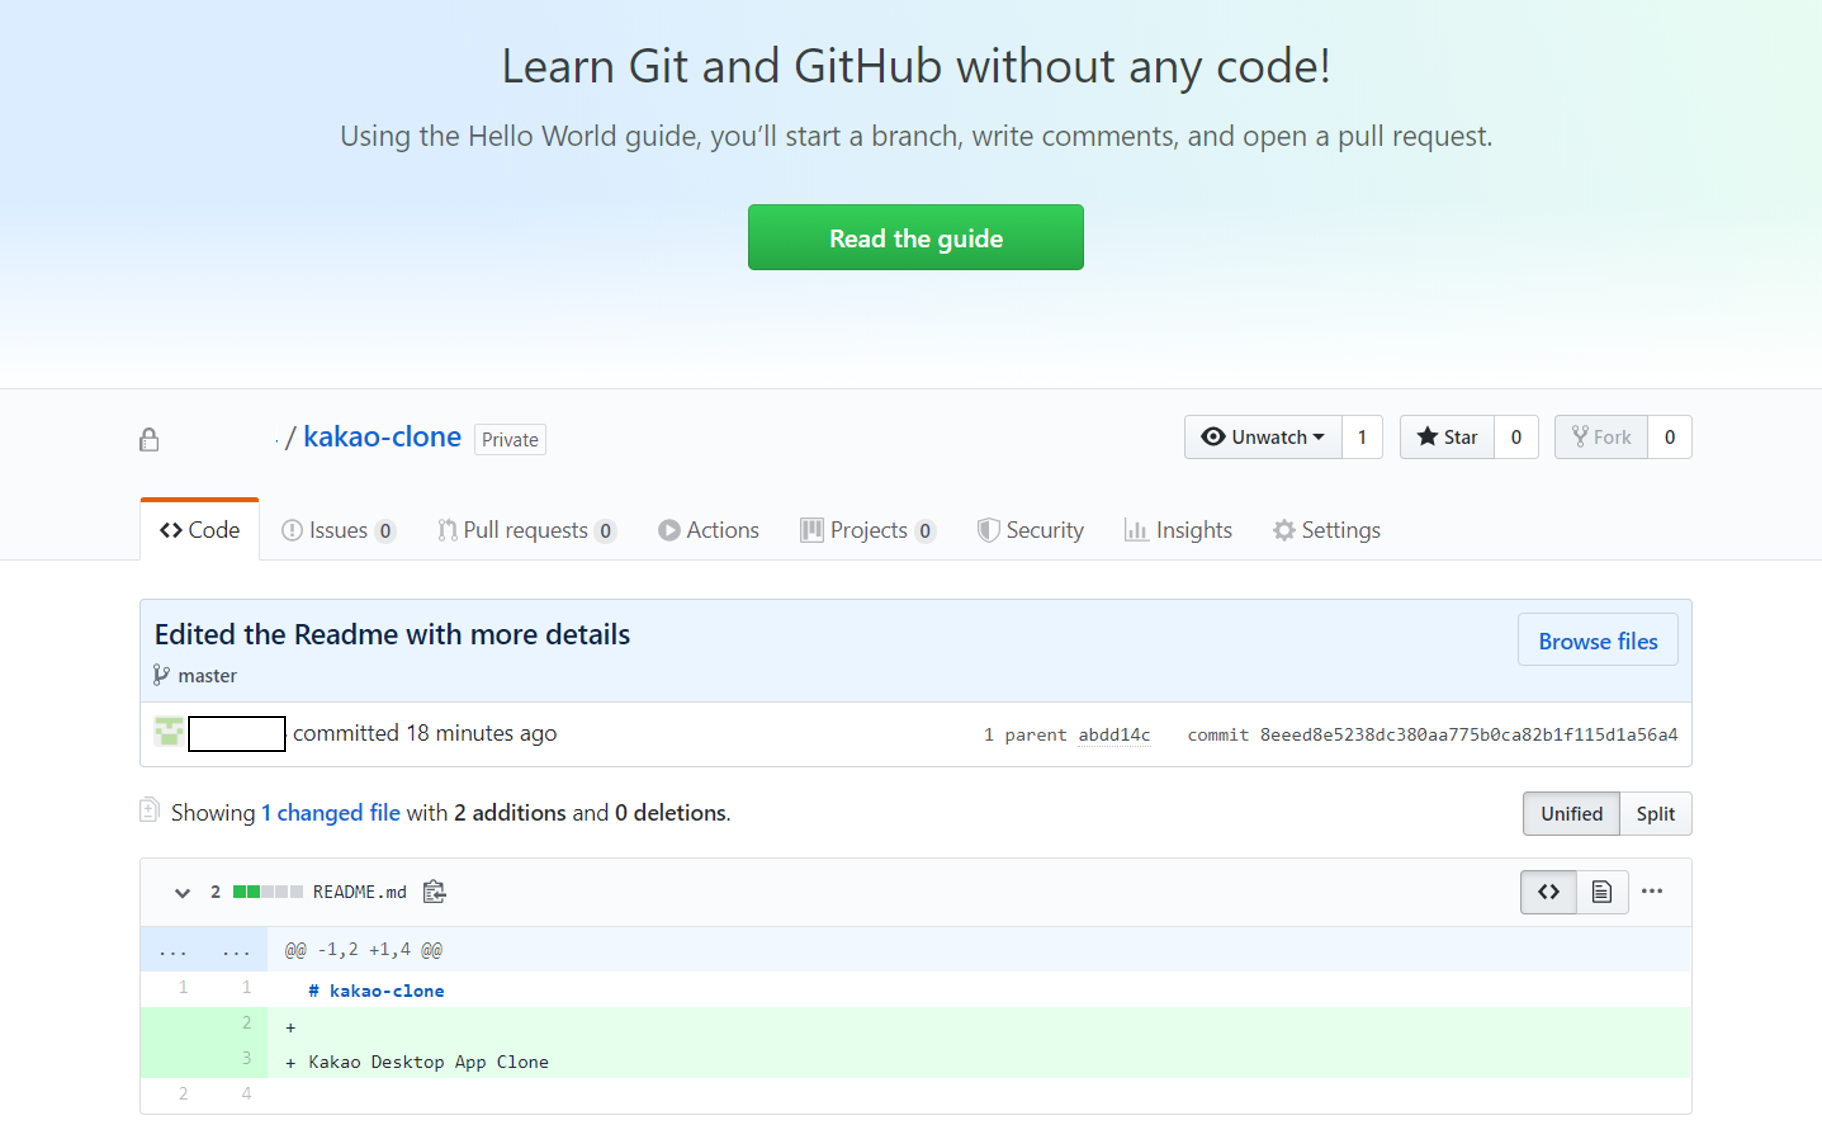
Task: Click the Code tab angle-brackets icon
Action: click(171, 530)
